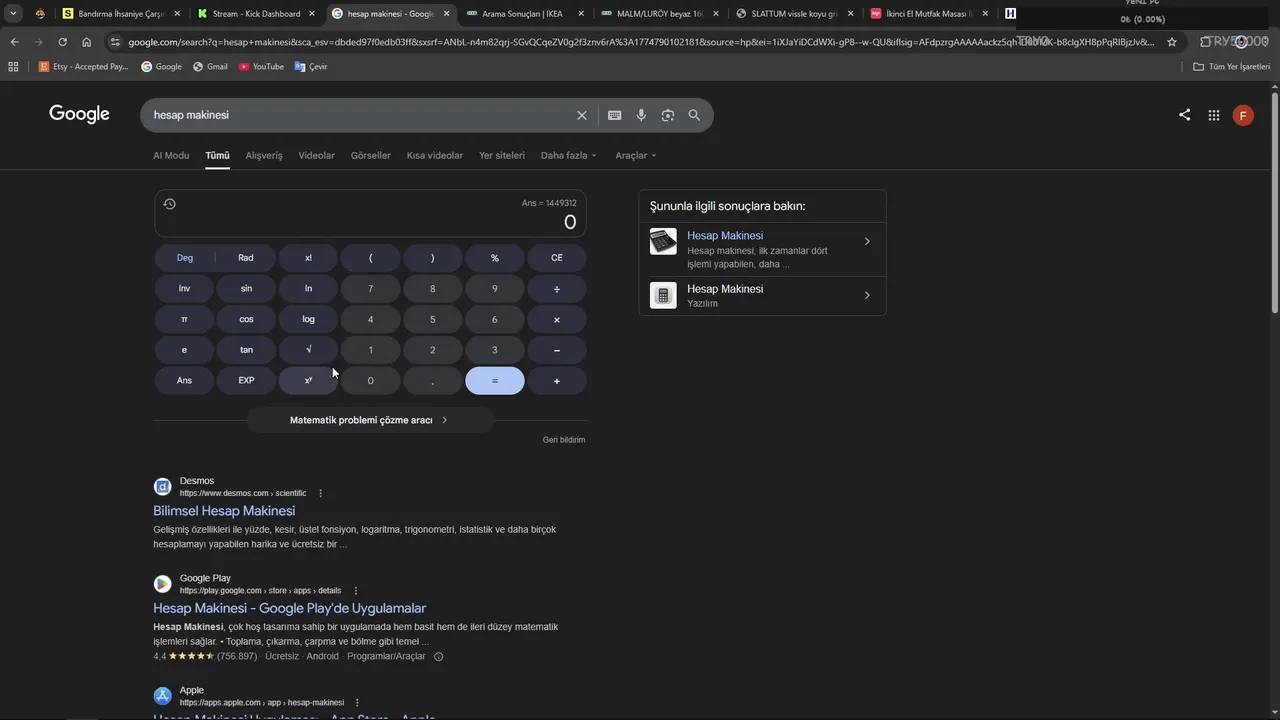
Task: Open more options for Desmos result
Action: click(321, 493)
